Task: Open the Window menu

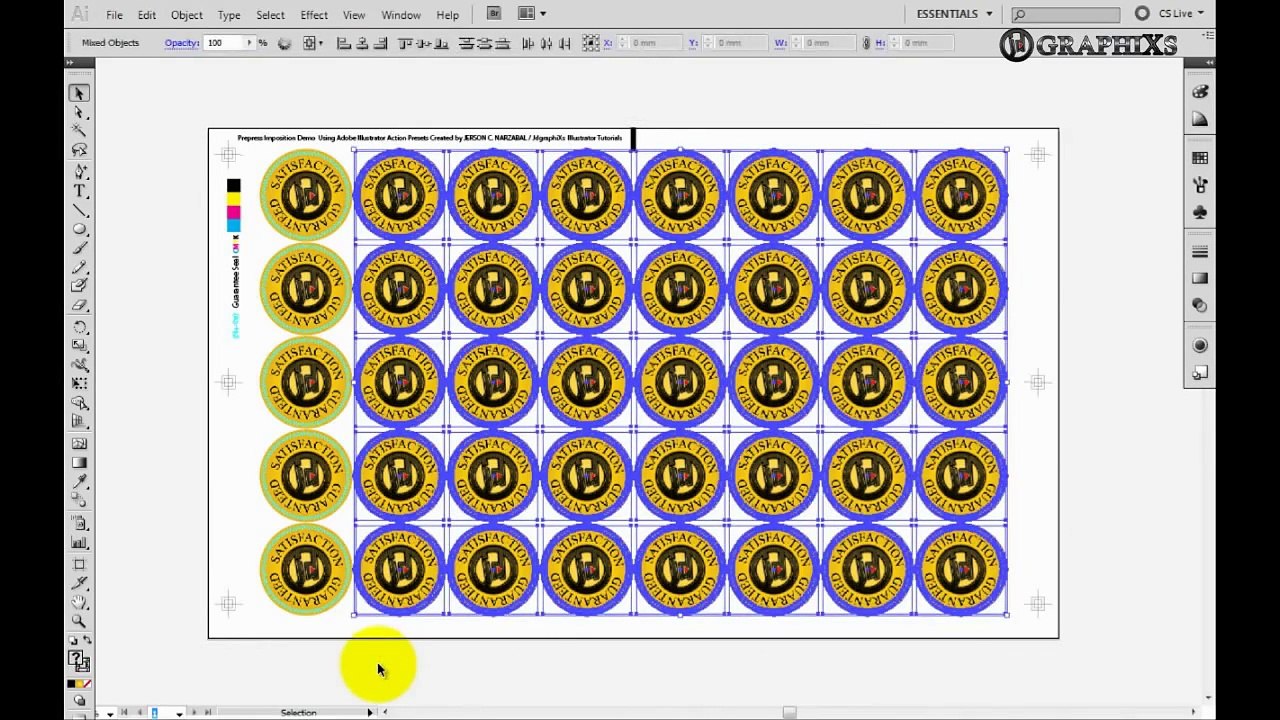Action: pos(400,15)
